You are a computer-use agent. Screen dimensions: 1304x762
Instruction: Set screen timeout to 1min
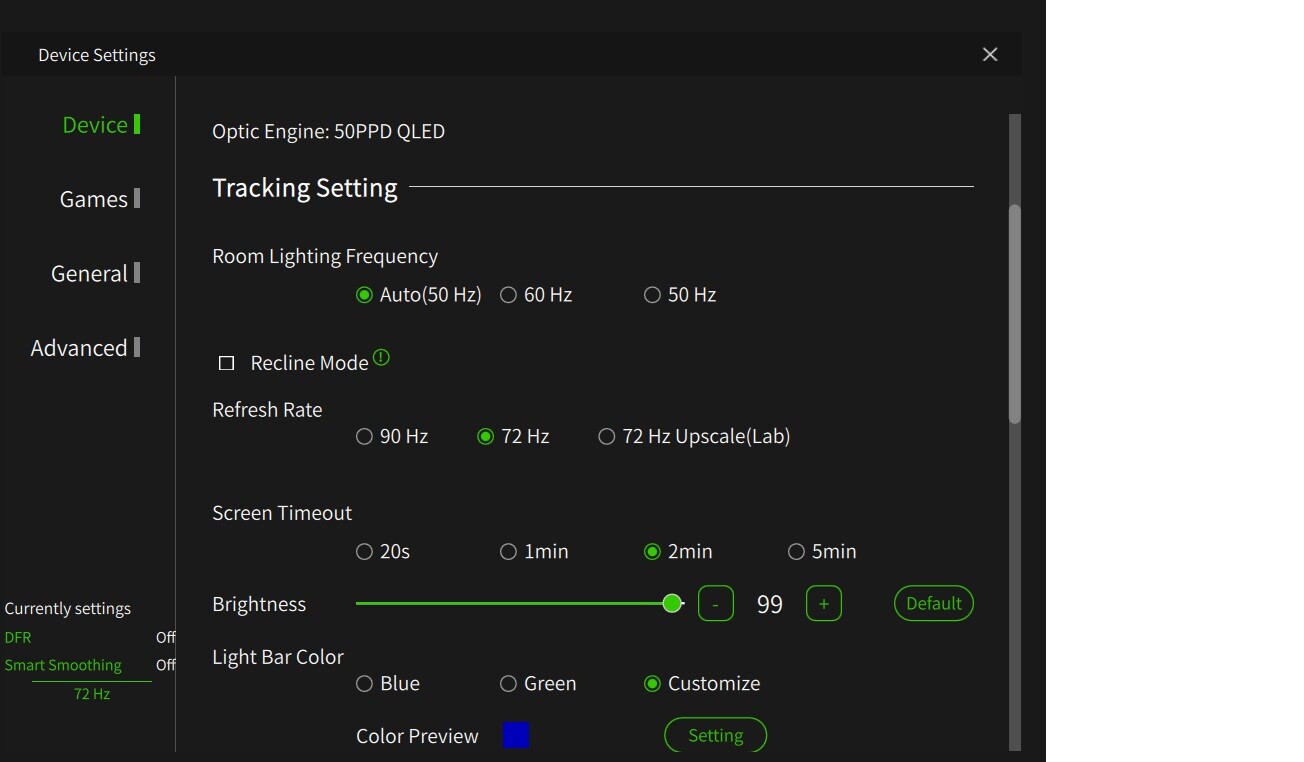[x=534, y=552]
